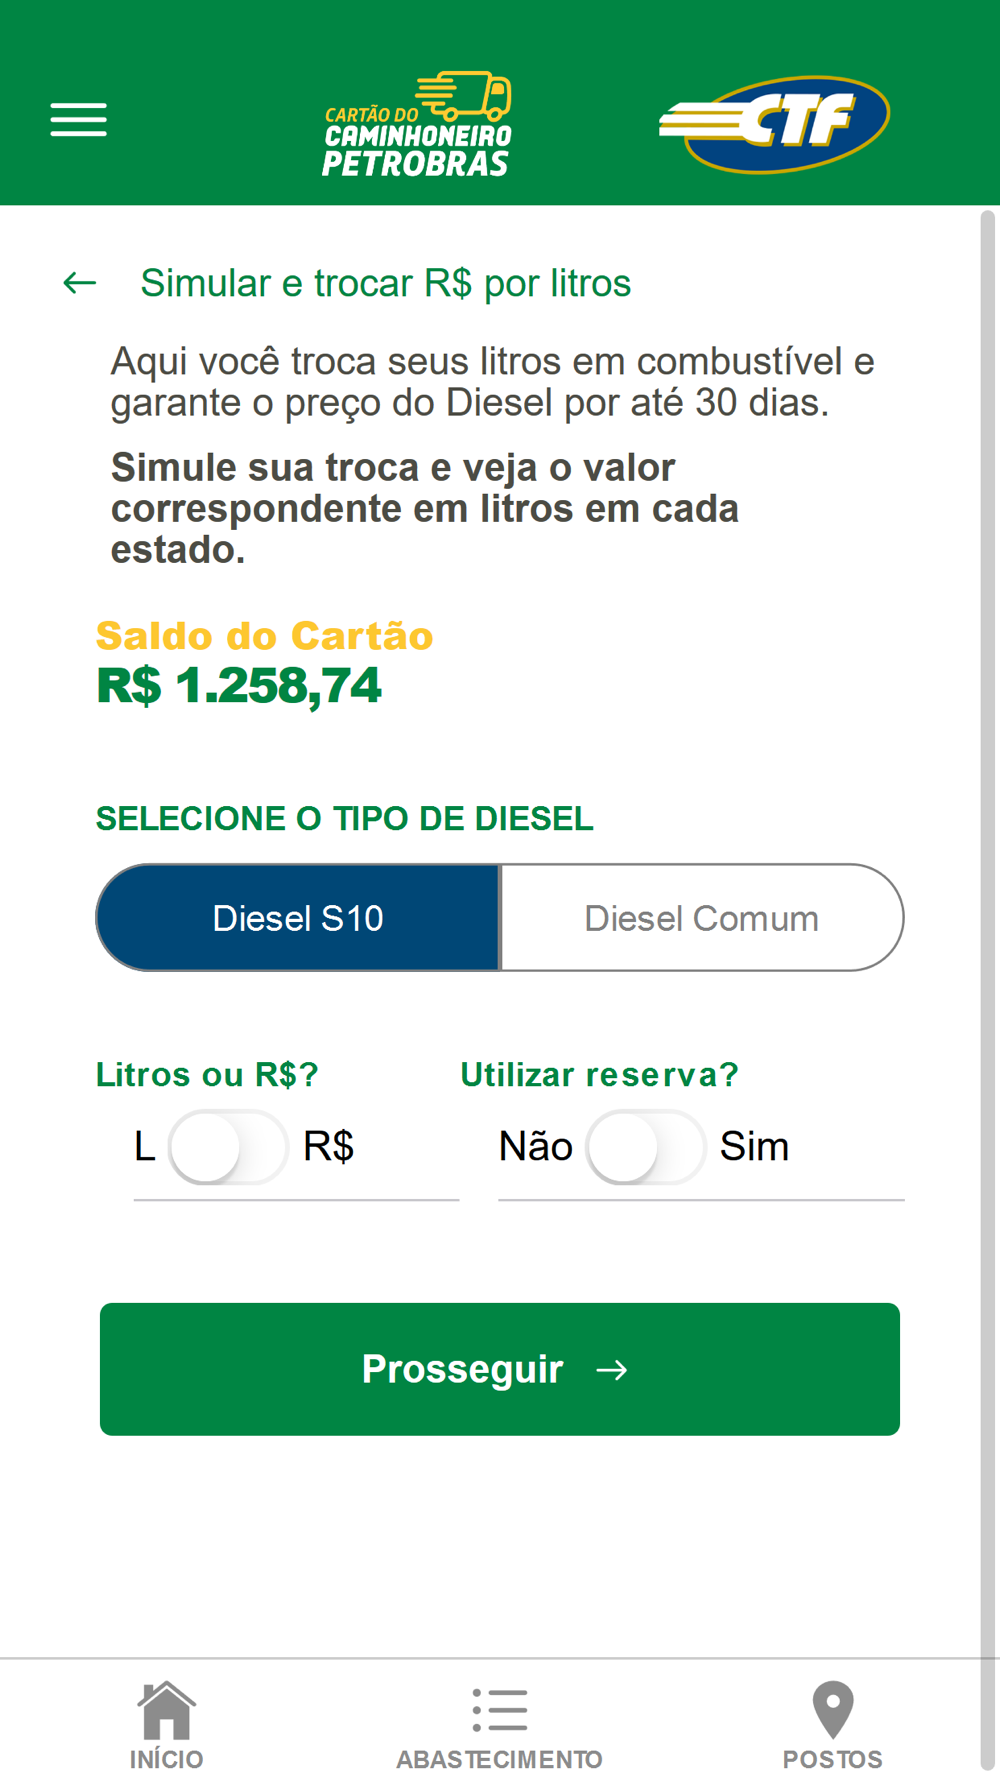Click the card balance R$ 1.258,74
This screenshot has width=1000, height=1778.
tap(239, 686)
